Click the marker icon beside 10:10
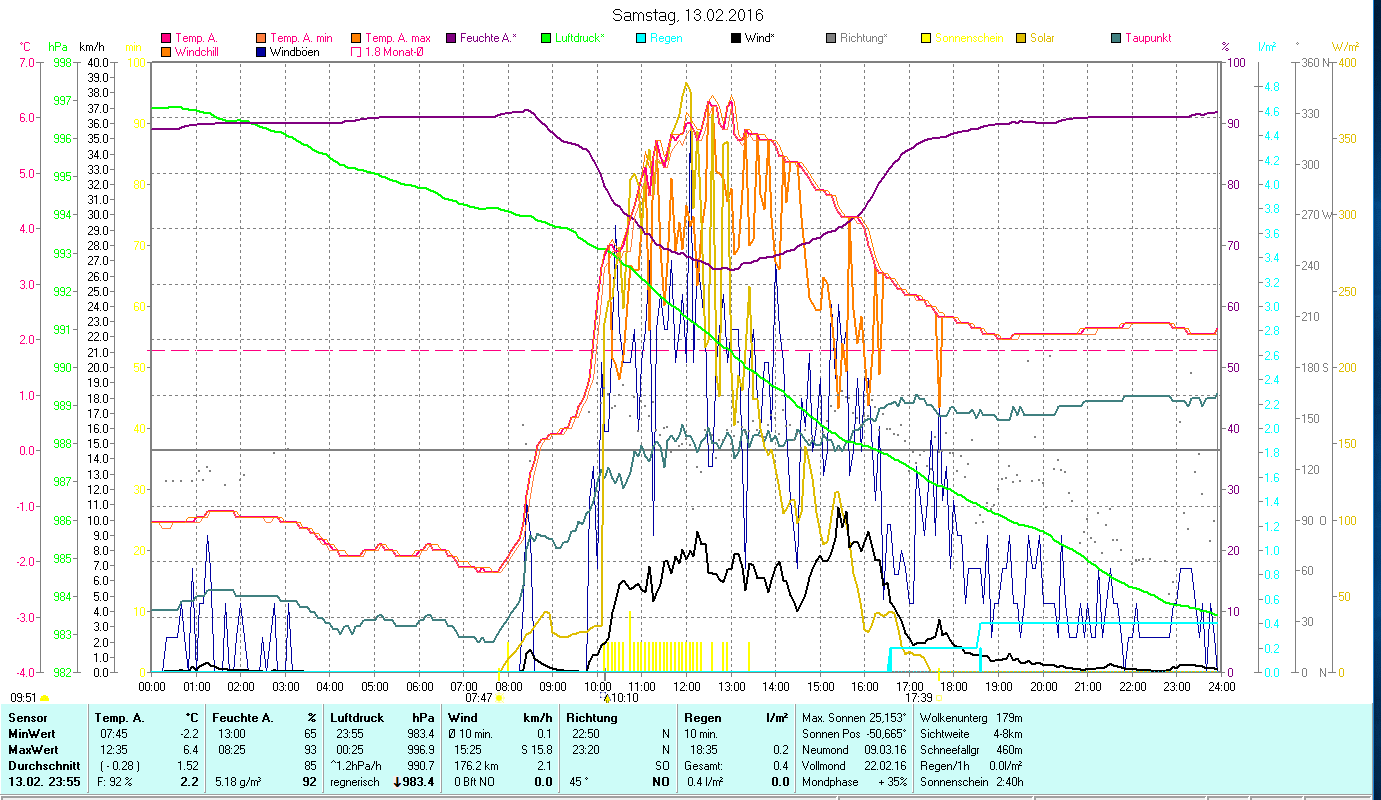The height and width of the screenshot is (800, 1381). (606, 698)
